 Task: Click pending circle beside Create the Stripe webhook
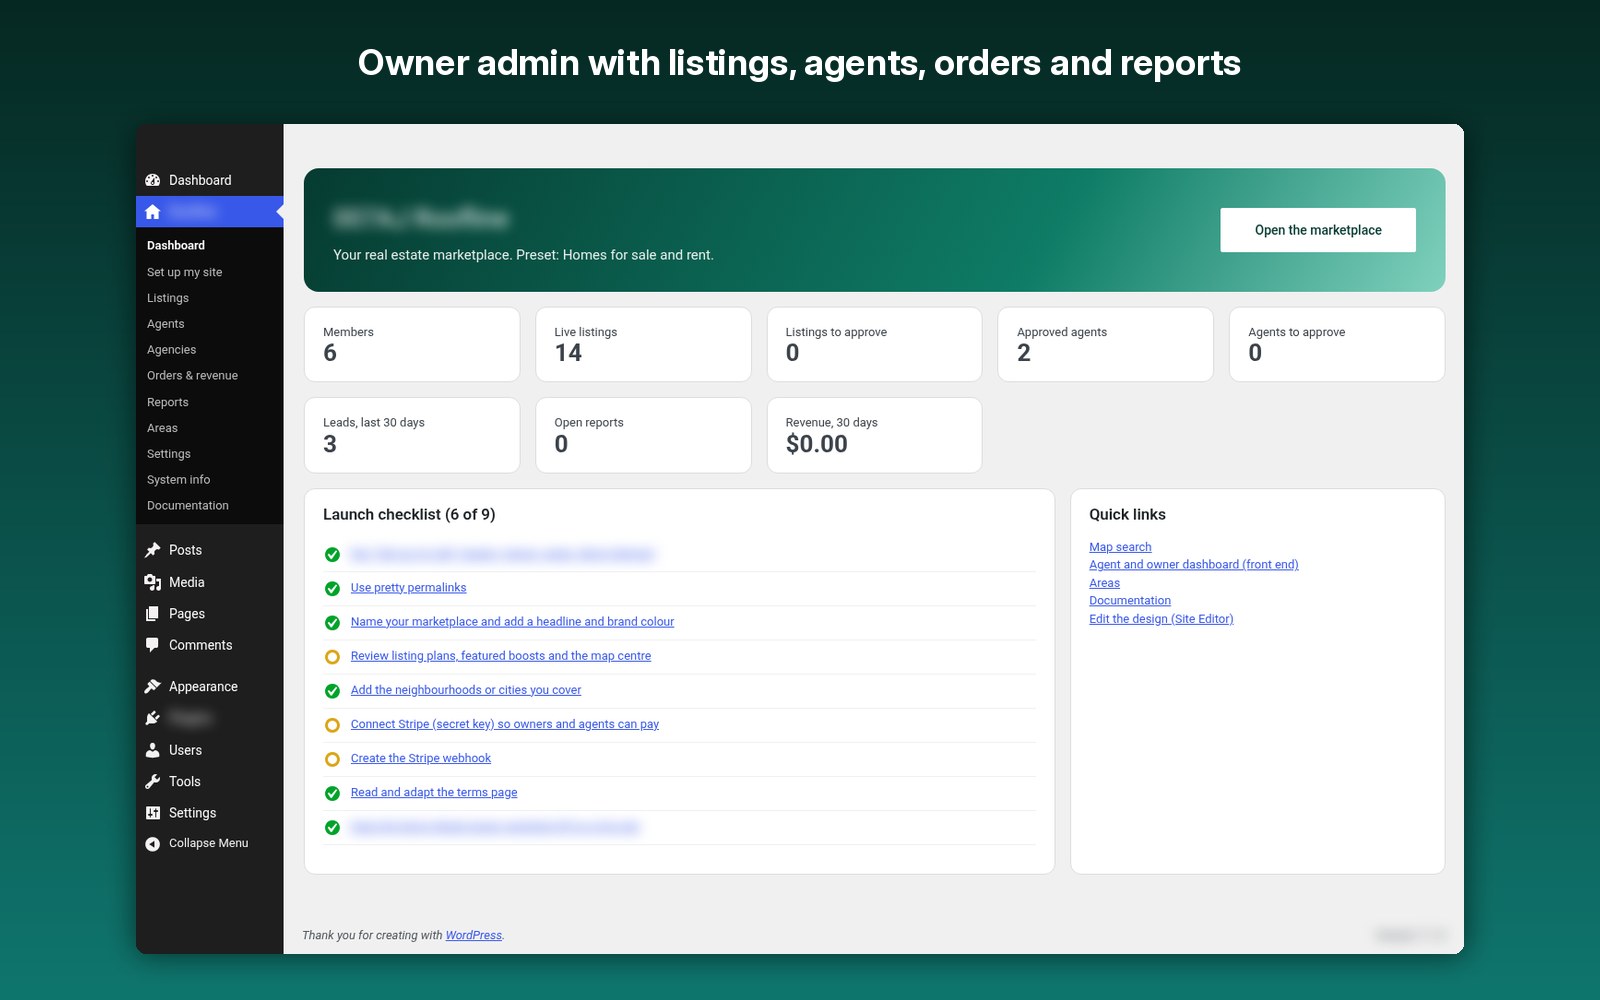click(333, 759)
